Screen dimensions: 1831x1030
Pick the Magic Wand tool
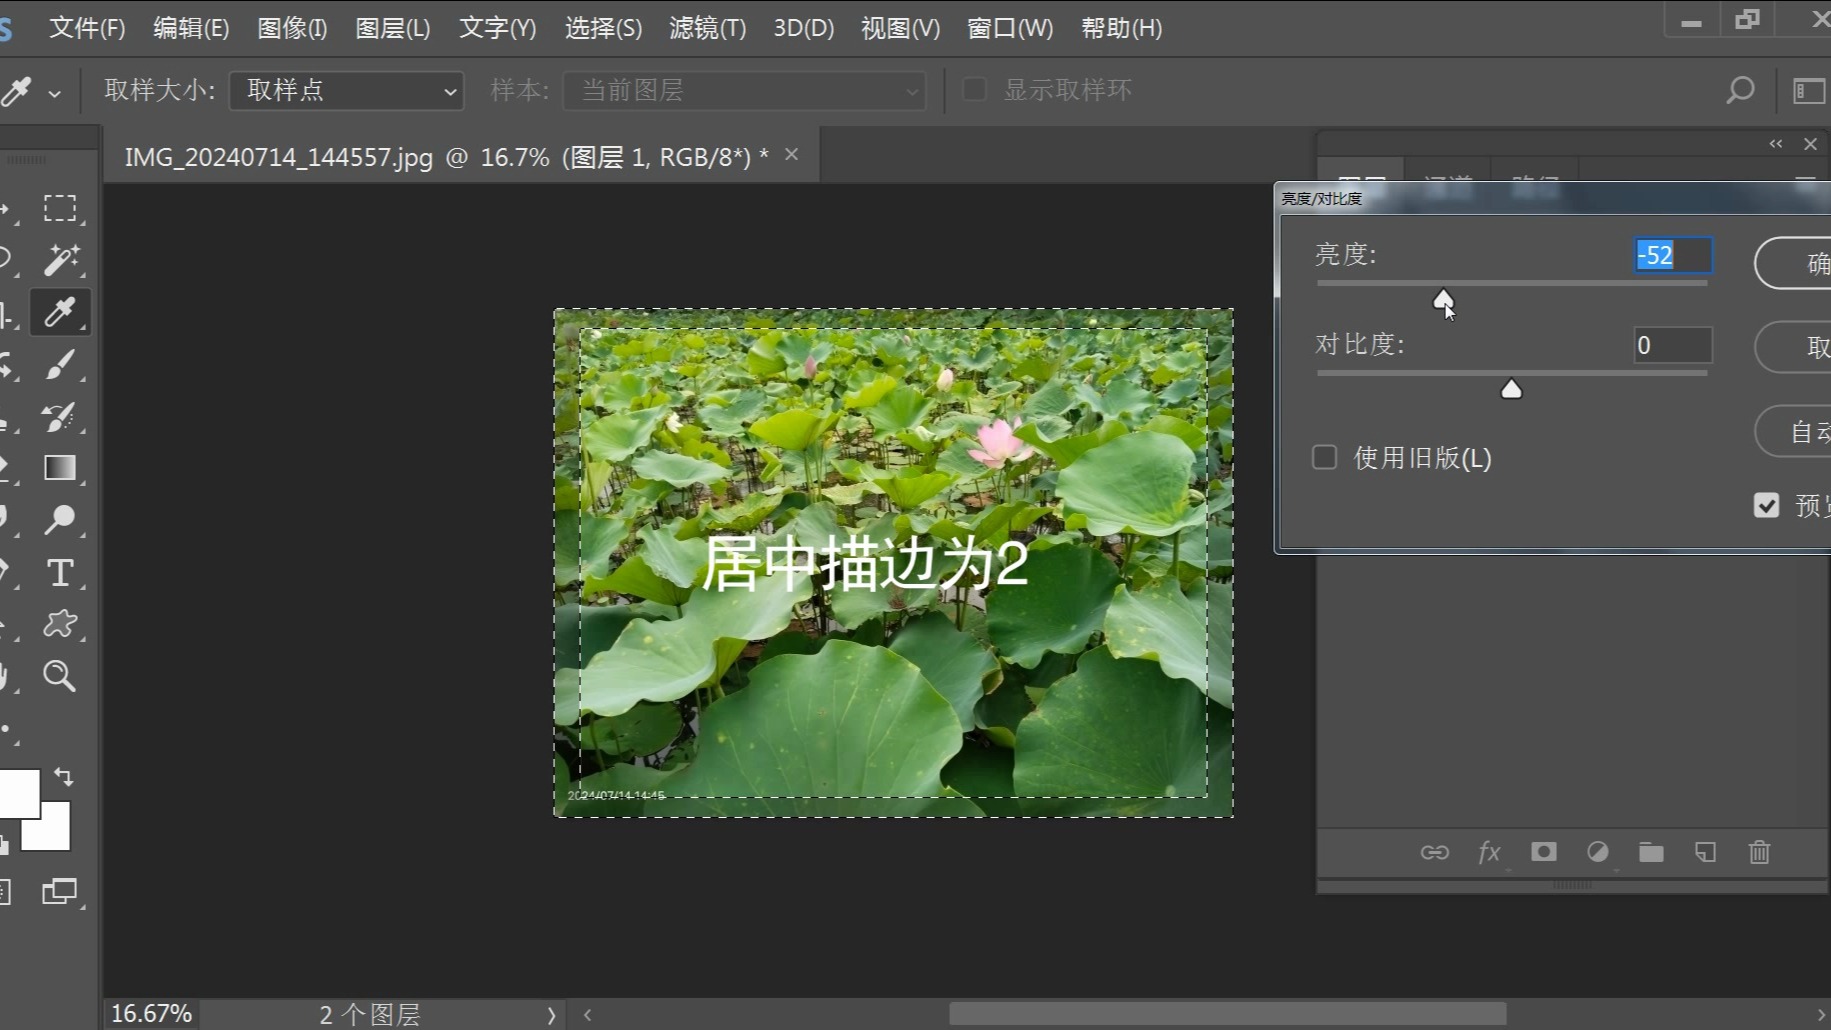61,259
